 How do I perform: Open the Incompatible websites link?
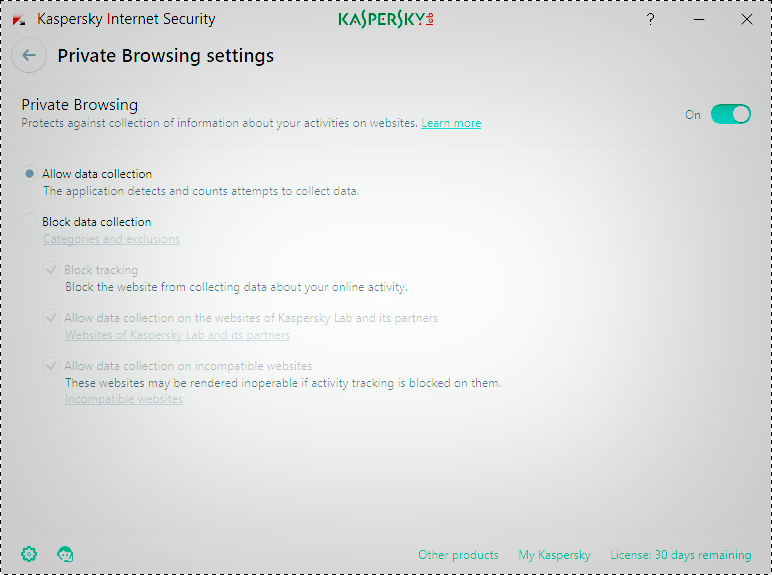(x=124, y=399)
